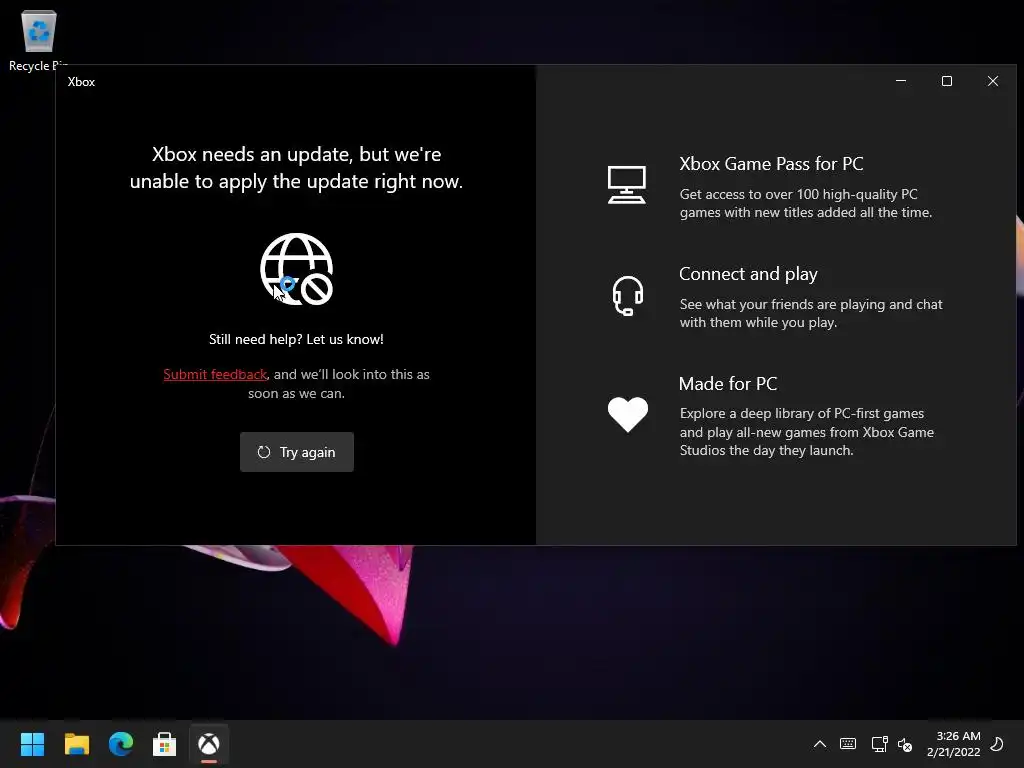Show hidden system tray icons
1024x768 pixels.
[820, 744]
